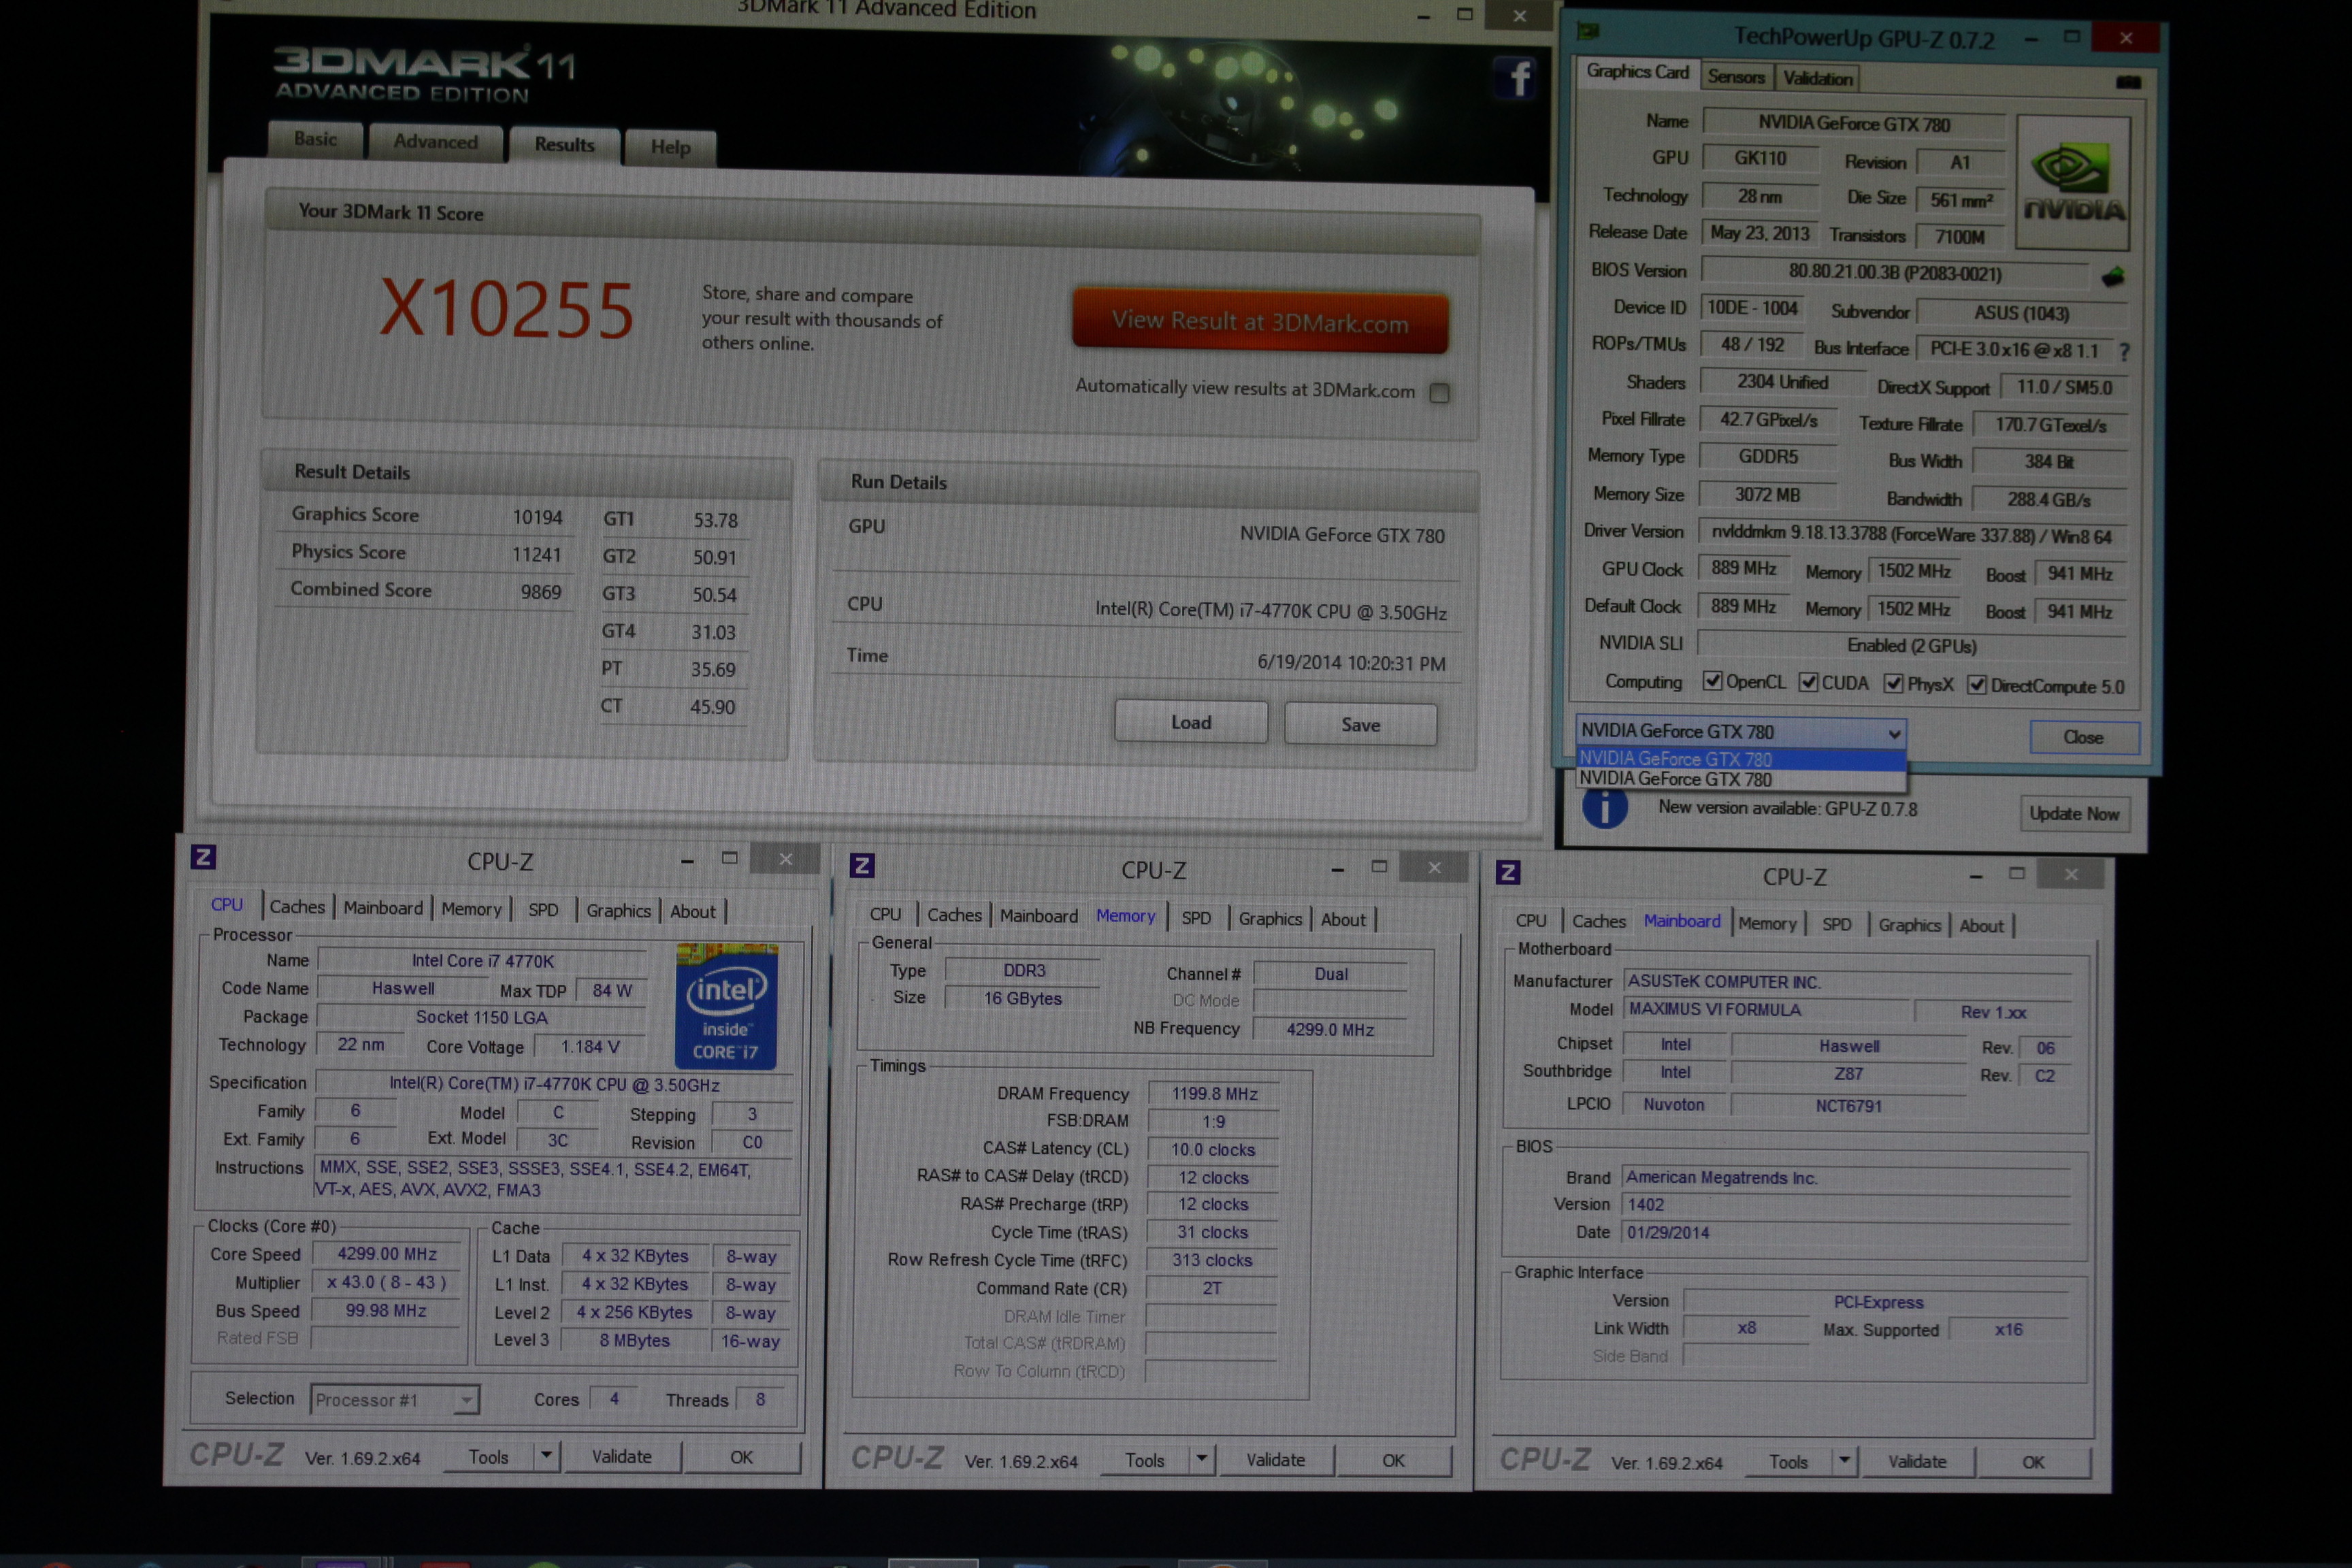Open Memory tab in CPU-Z Mainboard window
Viewport: 2352px width, 1568px height.
pyautogui.click(x=1767, y=923)
